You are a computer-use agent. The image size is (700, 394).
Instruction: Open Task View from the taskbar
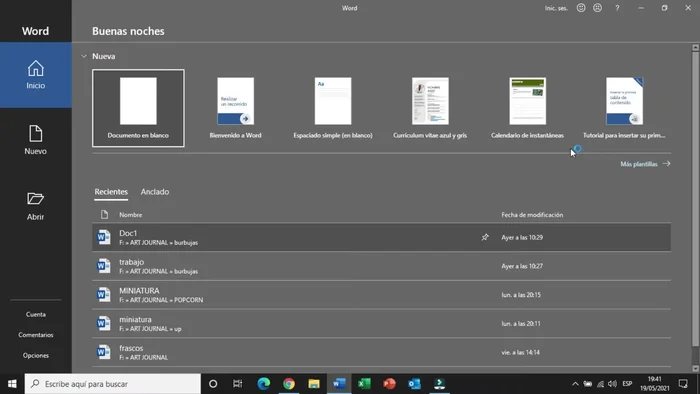click(x=238, y=384)
